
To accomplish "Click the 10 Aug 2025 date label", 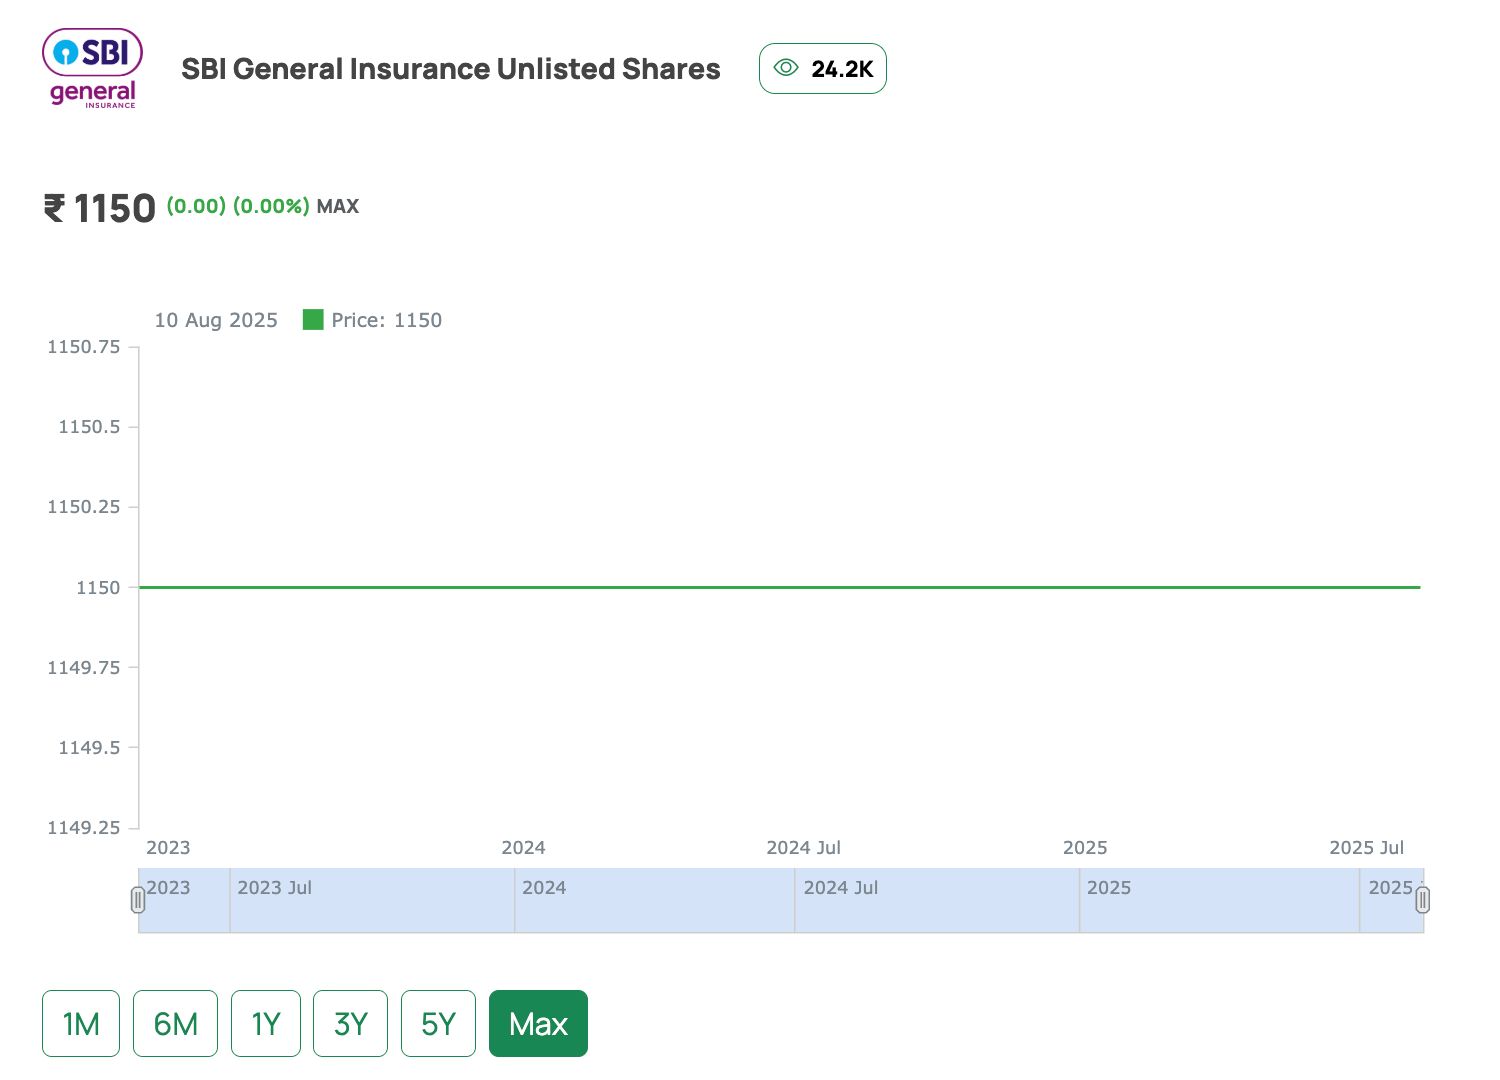I will [x=216, y=320].
